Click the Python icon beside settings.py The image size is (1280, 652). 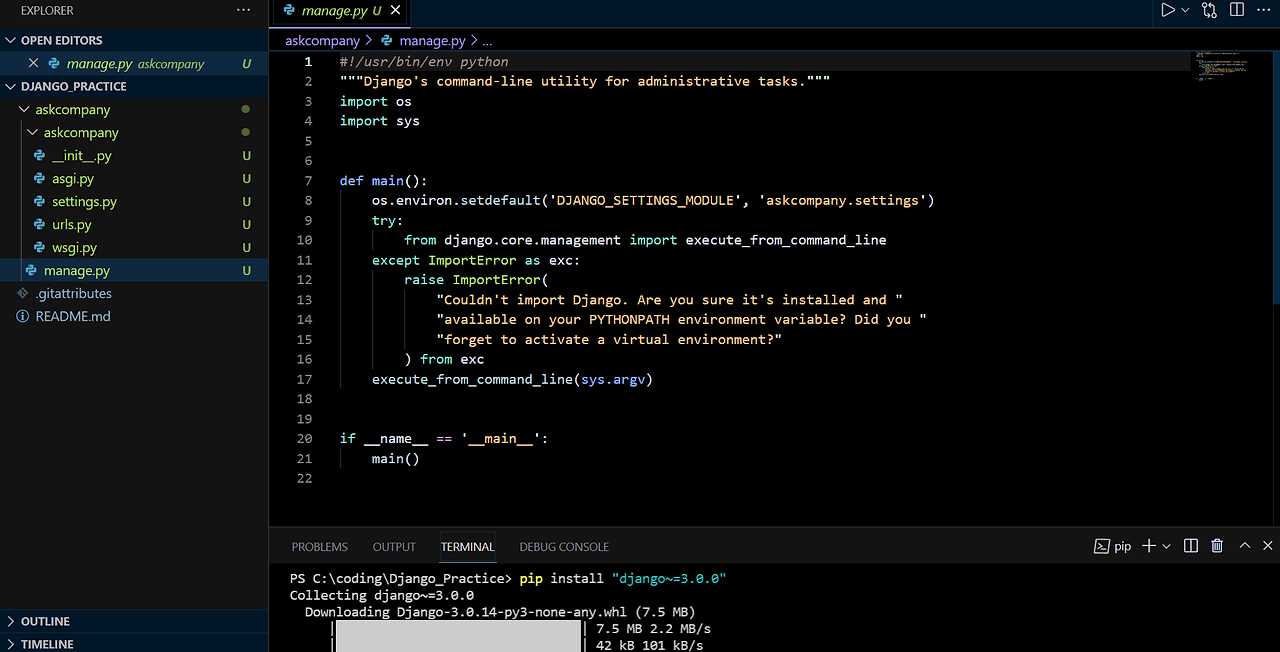pos(40,201)
